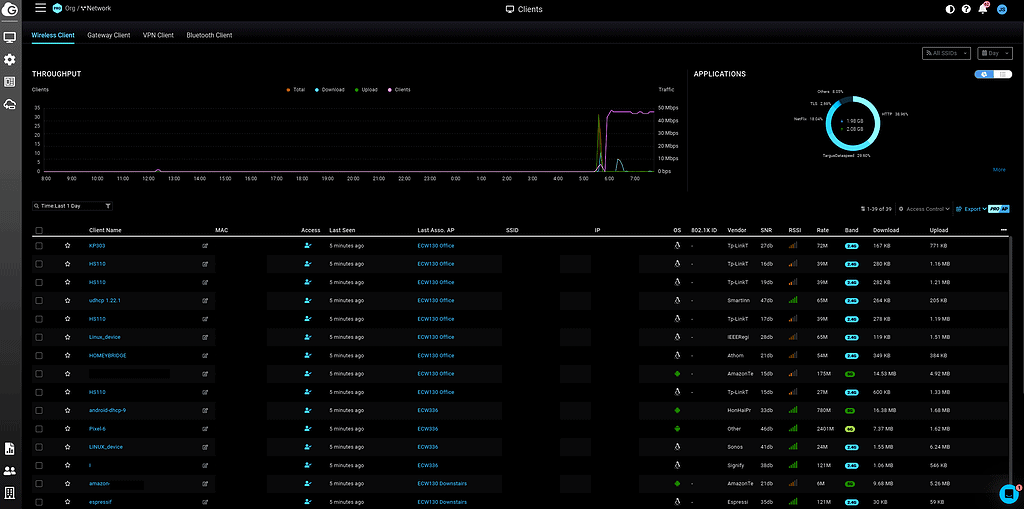Viewport: 1024px width, 509px height.
Task: Click the access icon for Pixel-6 row
Action: (x=307, y=428)
